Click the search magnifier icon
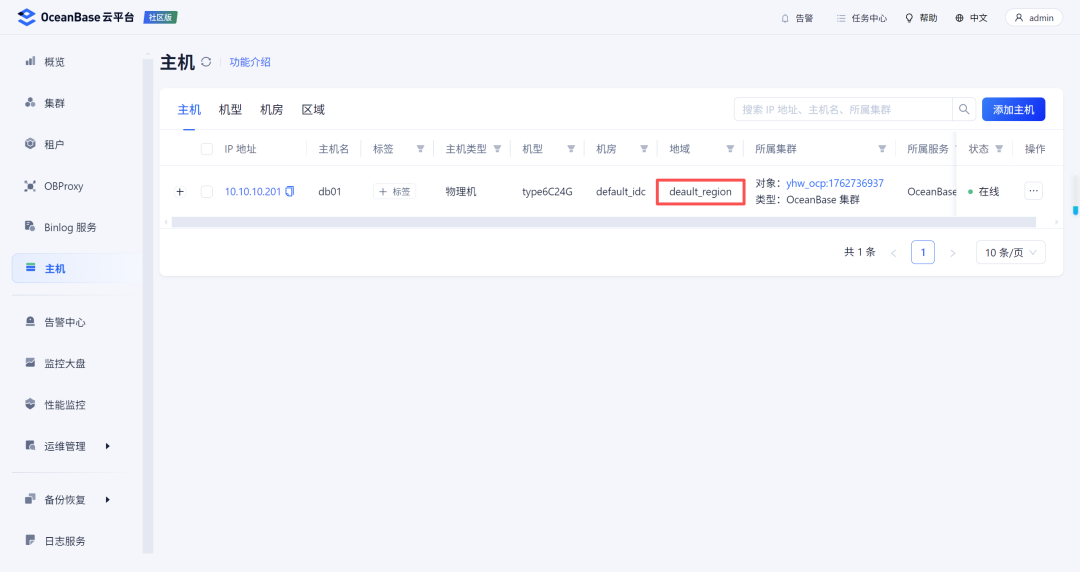The image size is (1080, 572). point(964,109)
